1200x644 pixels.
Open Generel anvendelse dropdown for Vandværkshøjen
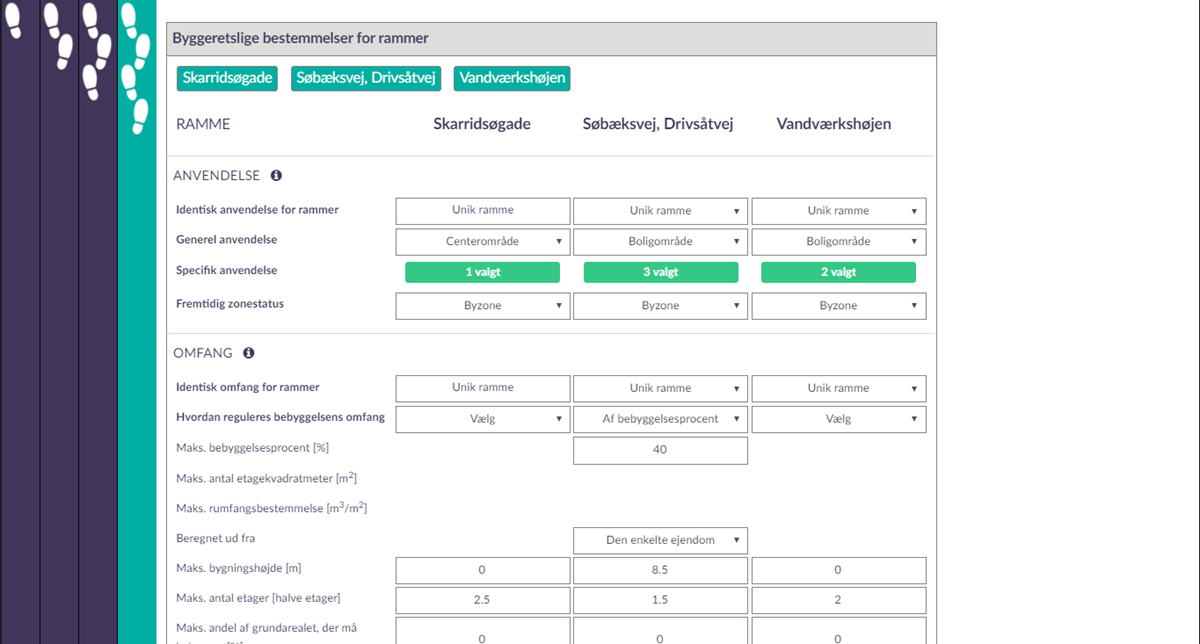click(x=838, y=242)
